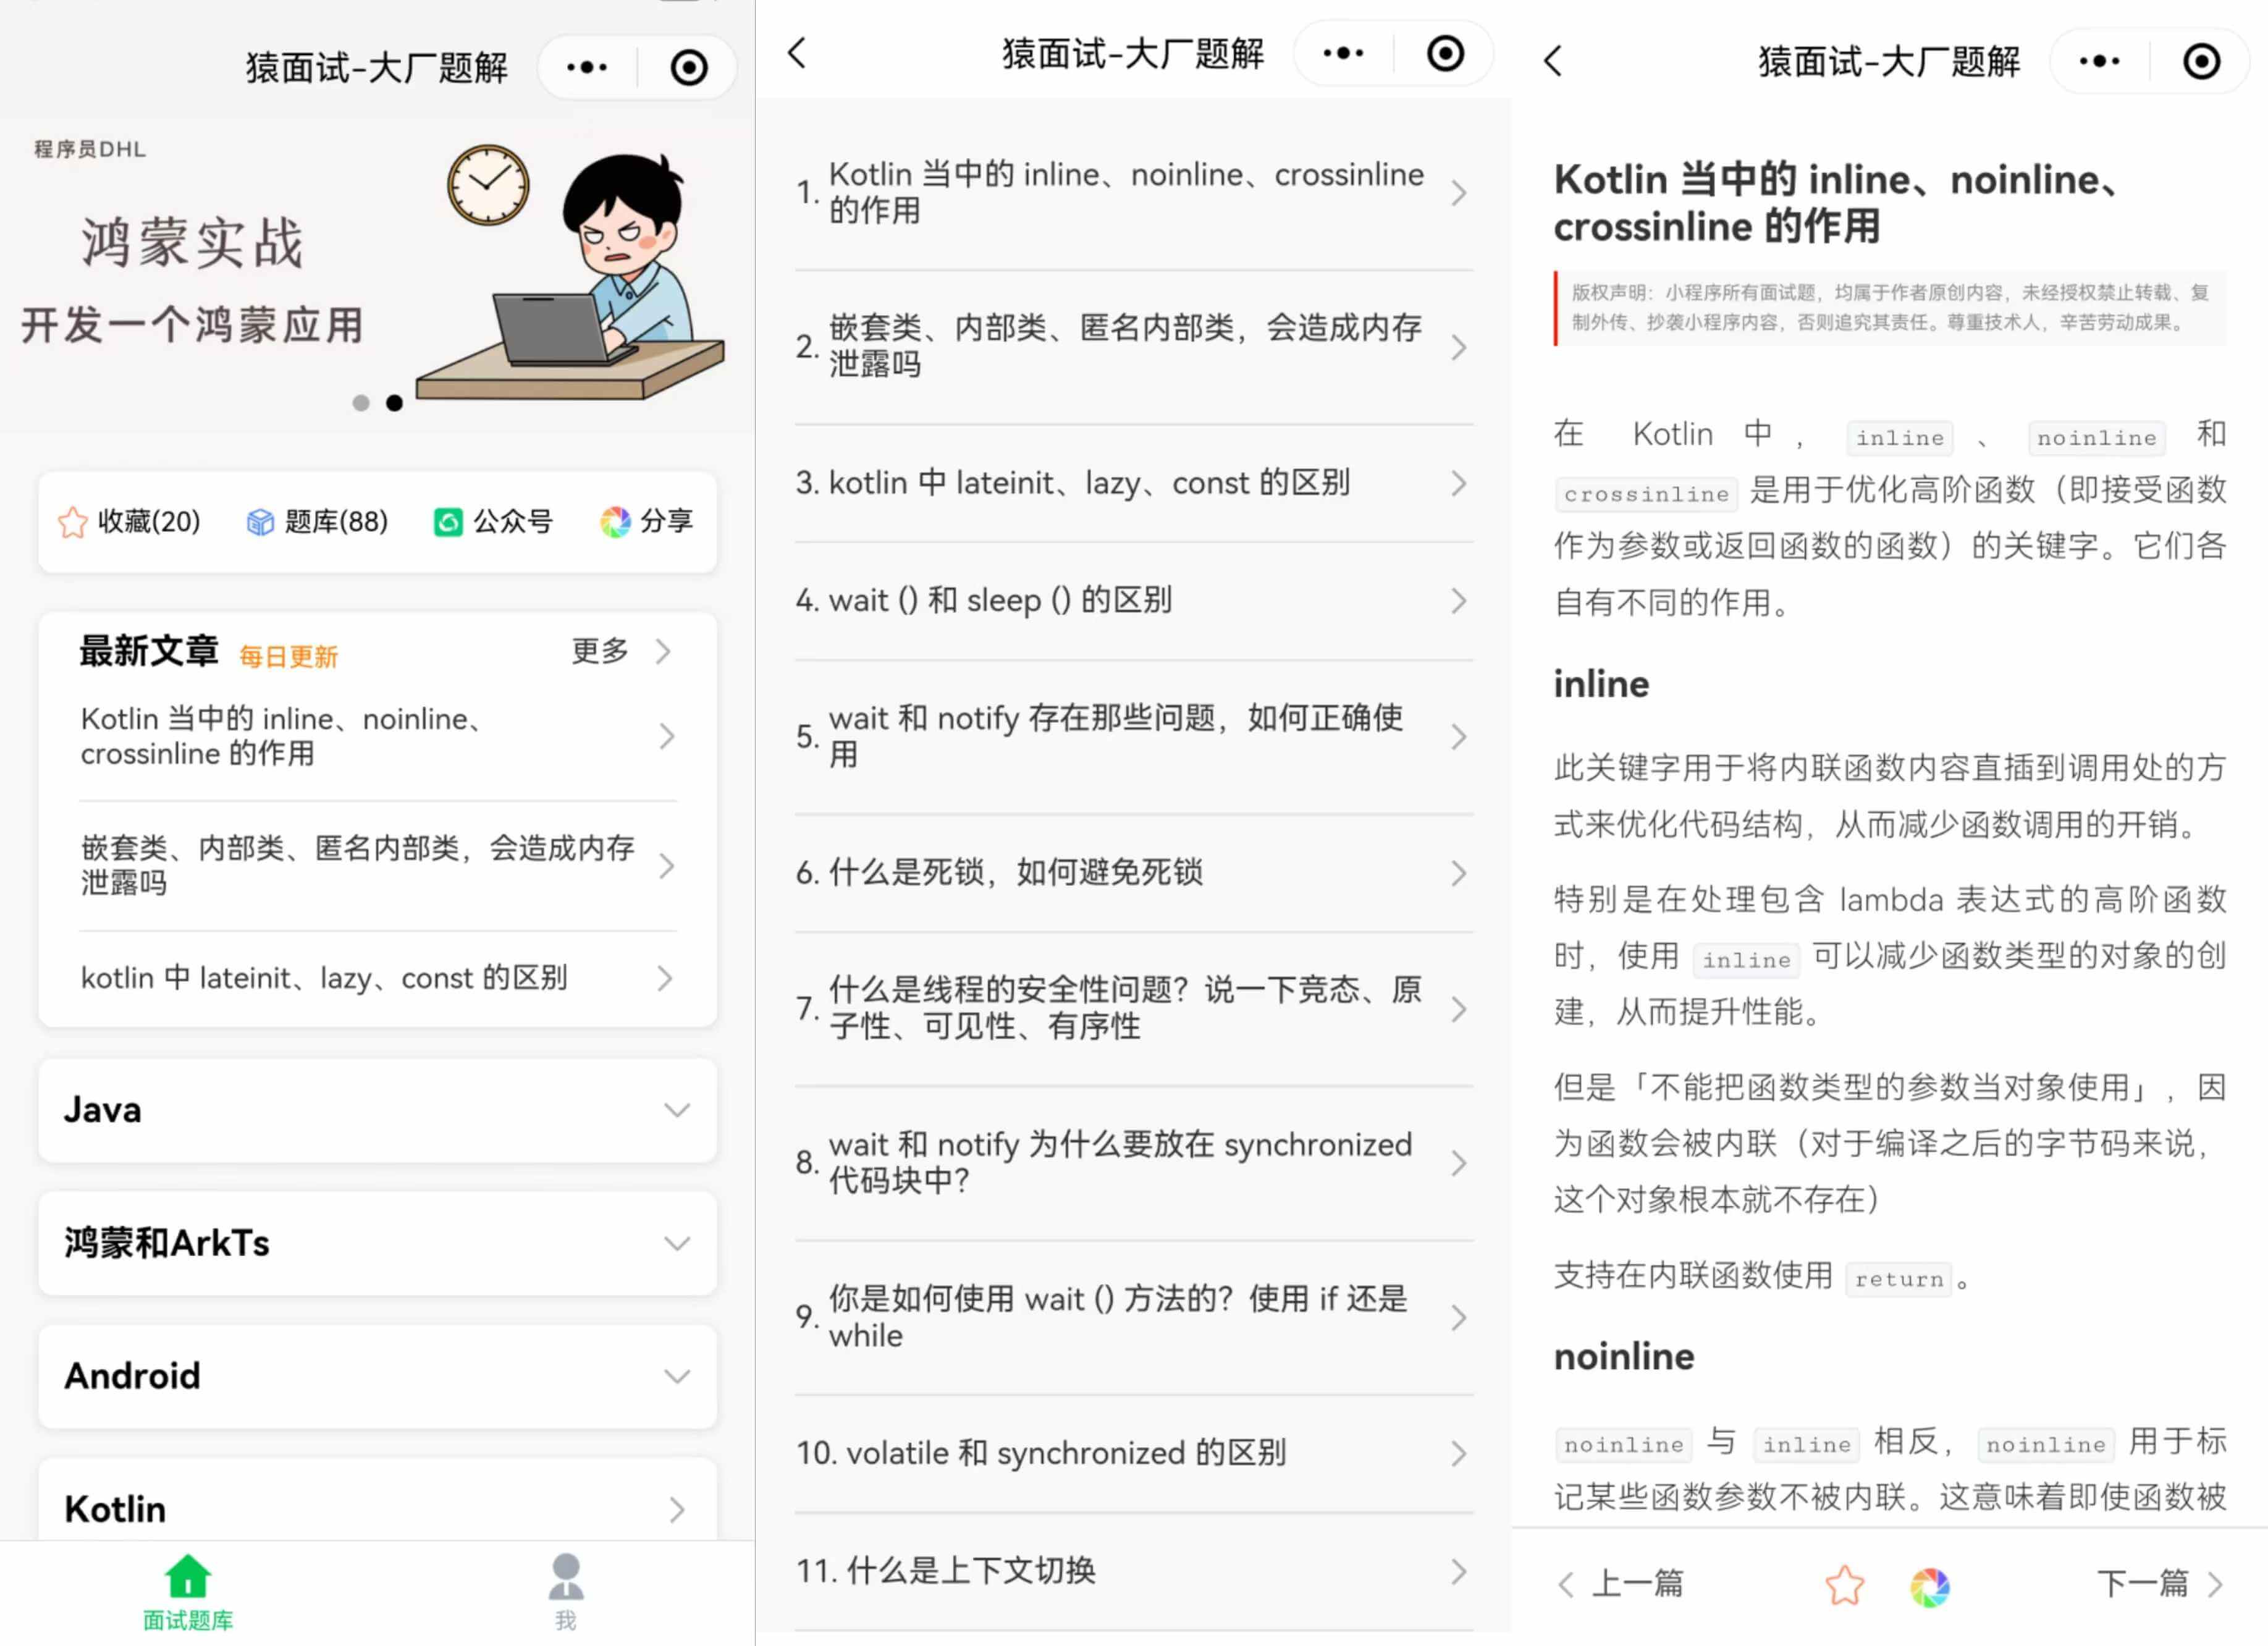2268x1646 pixels.
Task: Expand the Android category
Action: click(x=378, y=1376)
